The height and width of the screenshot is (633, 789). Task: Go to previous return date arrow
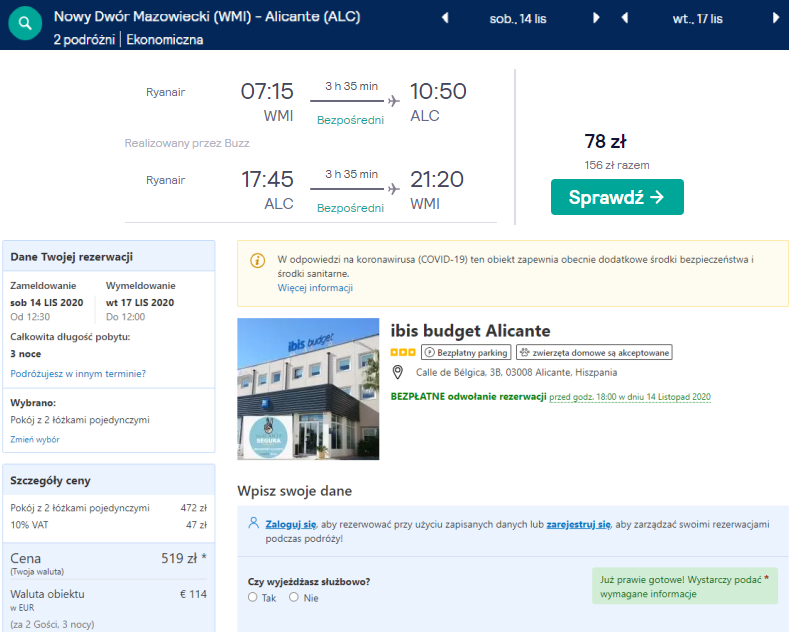click(x=624, y=18)
